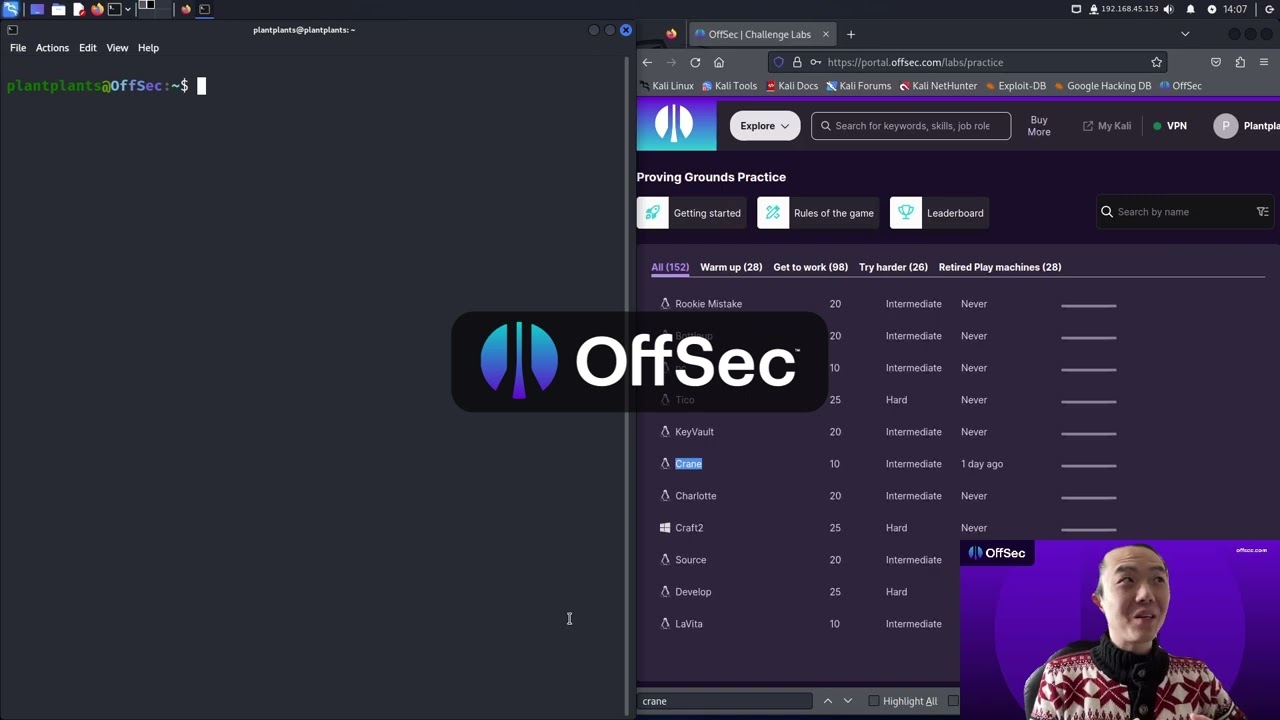Open the Craft2 machine
The width and height of the screenshot is (1280, 720).
coord(689,528)
